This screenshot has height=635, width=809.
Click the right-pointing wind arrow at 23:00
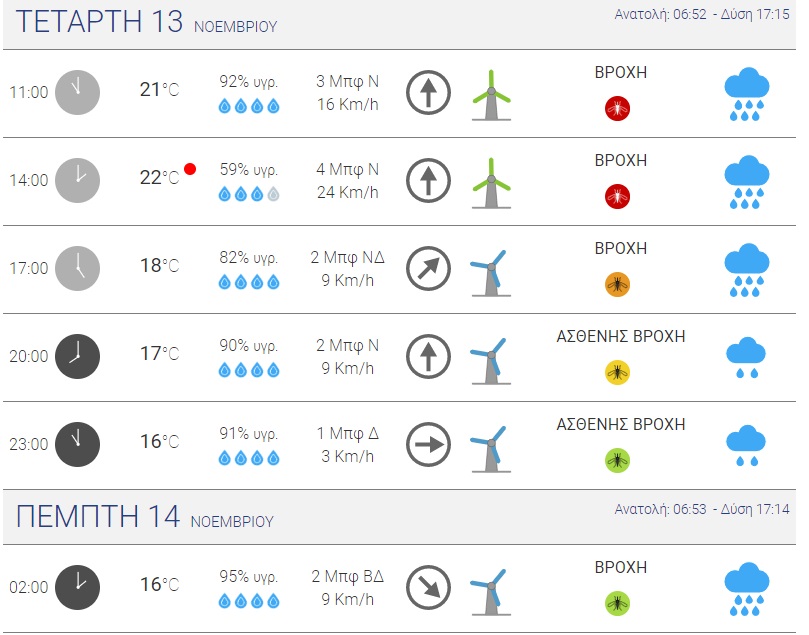tap(428, 445)
